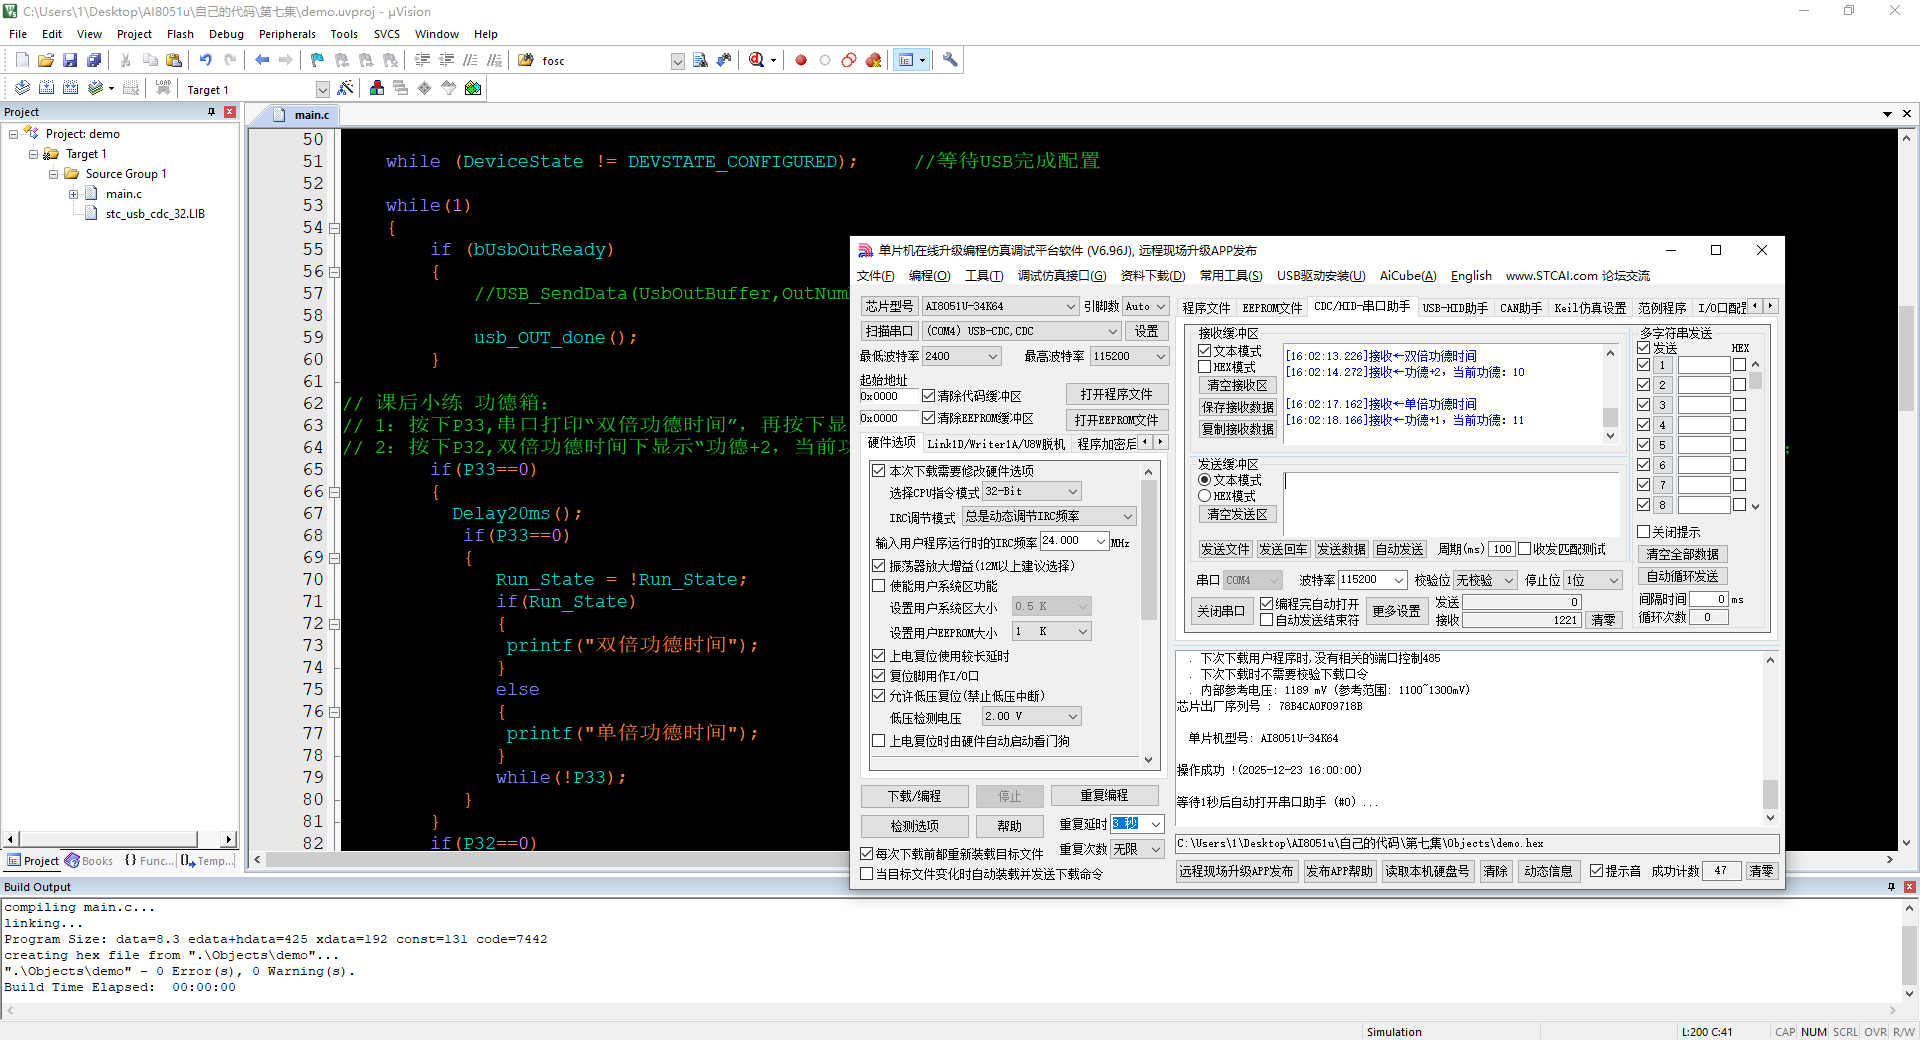The image size is (1920, 1040).
Task: Click the 关闭串口 button
Action: tap(1221, 611)
